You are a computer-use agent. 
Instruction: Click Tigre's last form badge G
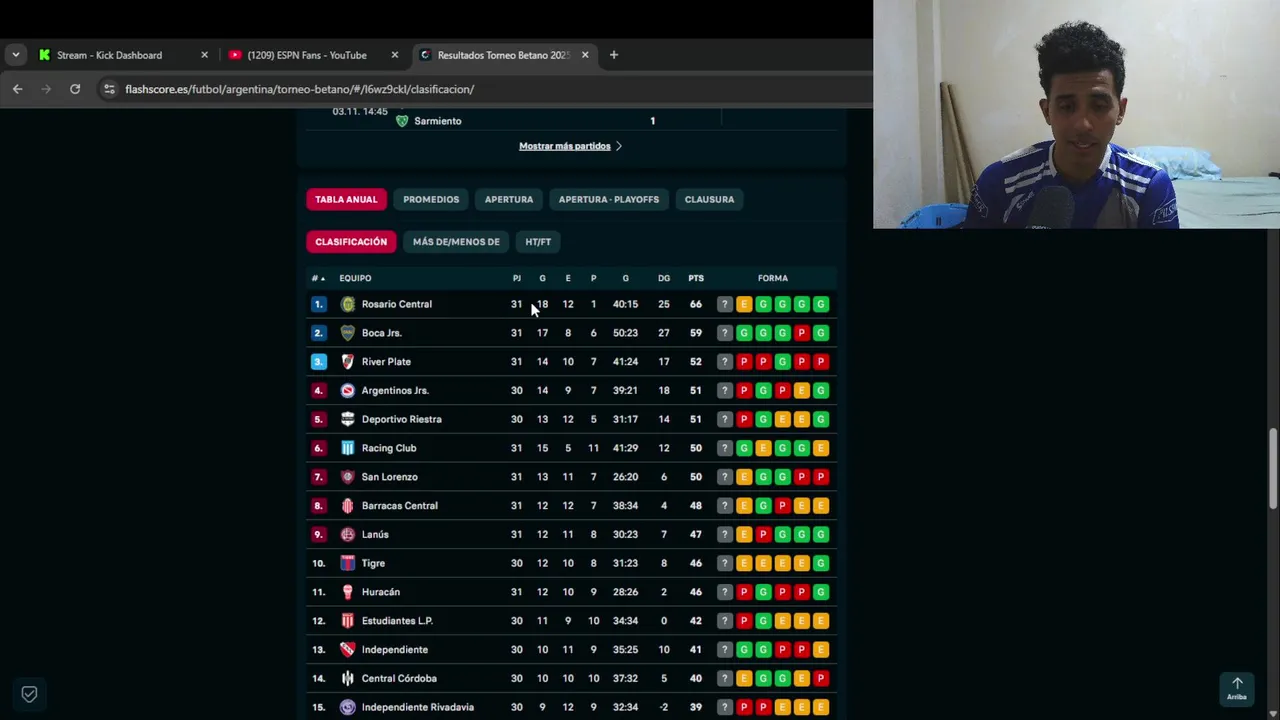click(x=821, y=563)
